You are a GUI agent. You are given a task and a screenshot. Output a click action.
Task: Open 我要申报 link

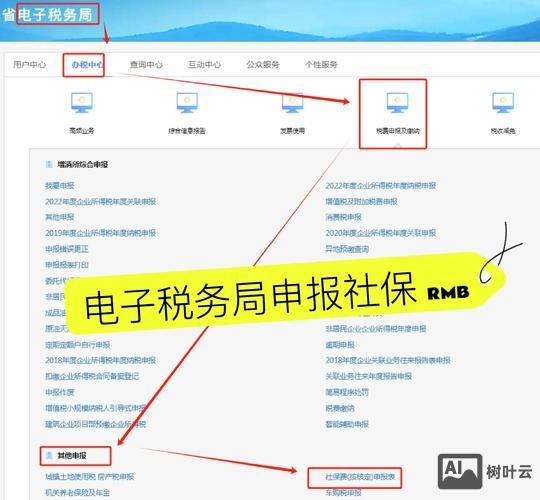pos(60,186)
